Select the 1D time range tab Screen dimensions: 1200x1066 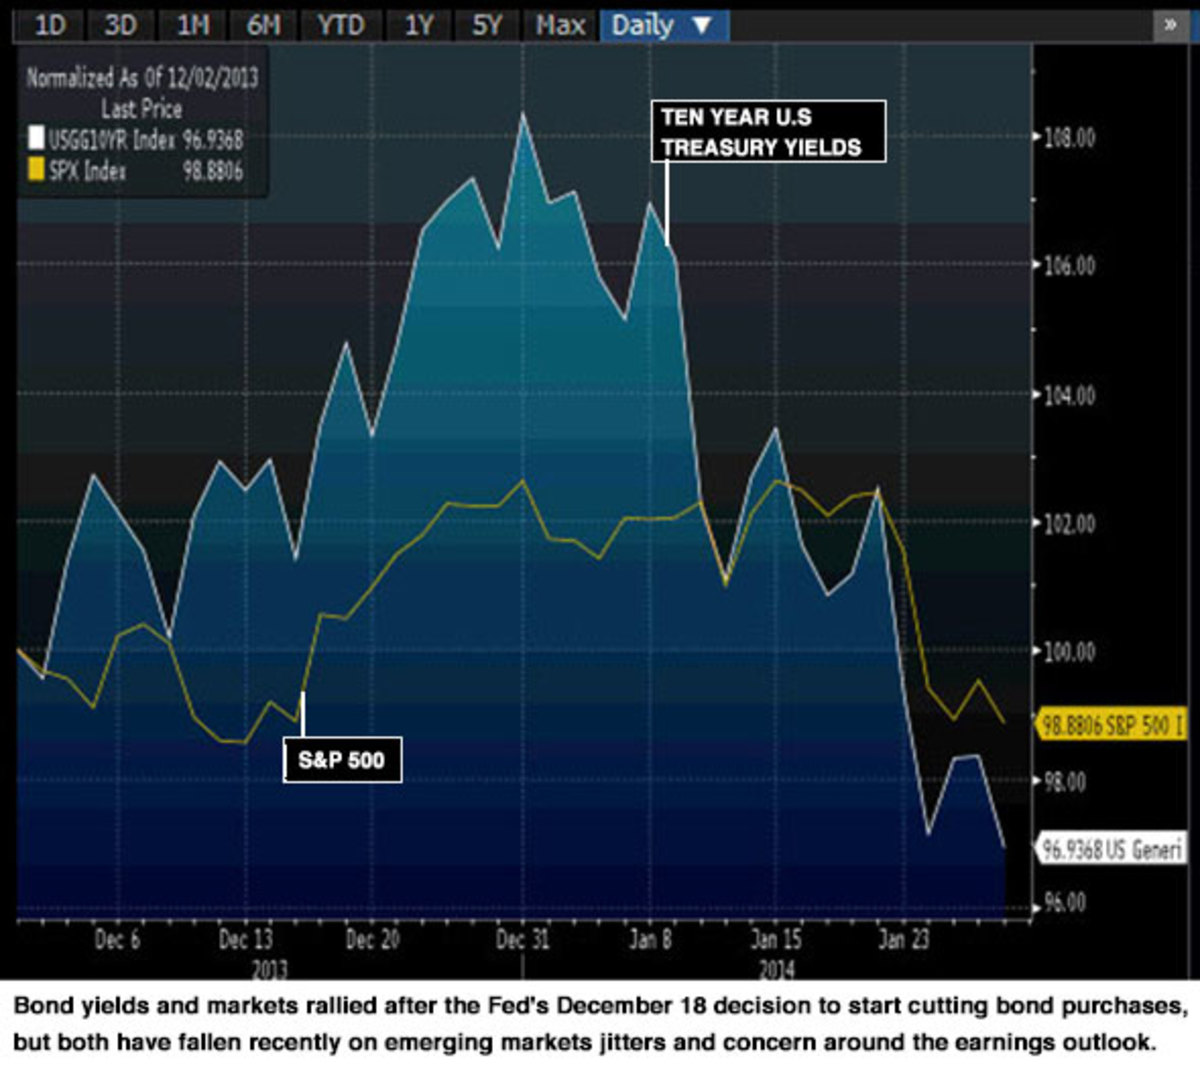[50, 25]
